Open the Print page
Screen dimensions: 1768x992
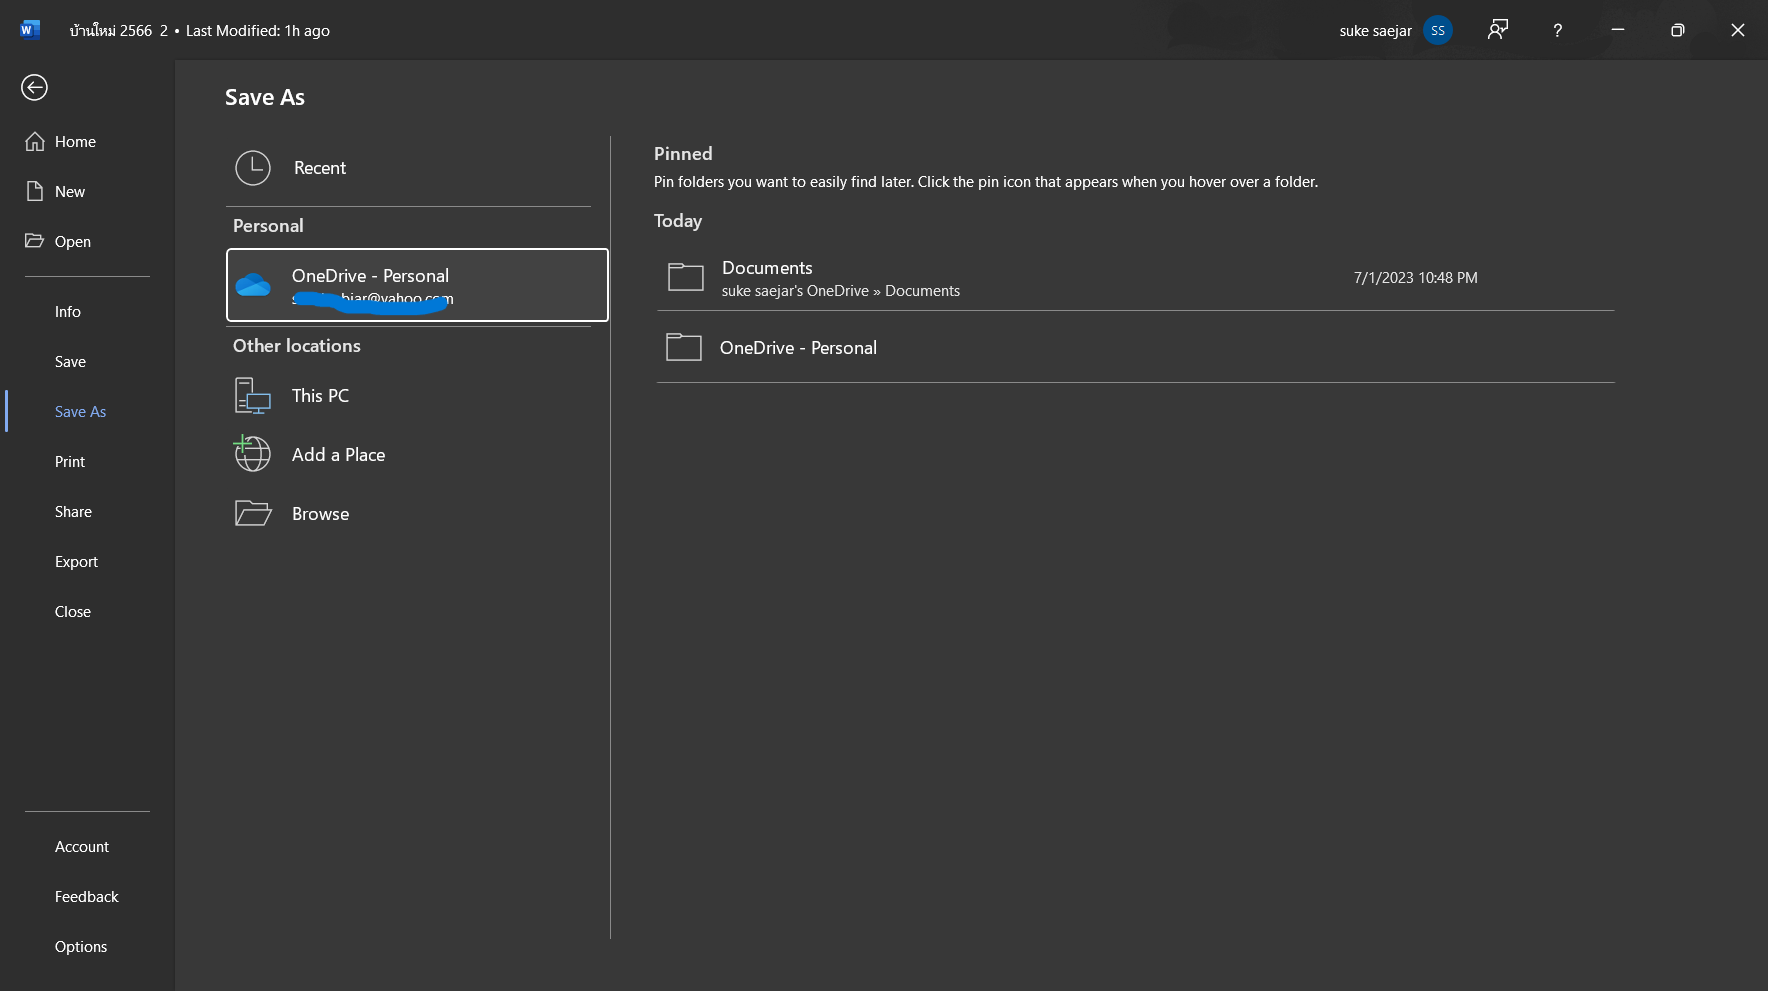(x=70, y=462)
